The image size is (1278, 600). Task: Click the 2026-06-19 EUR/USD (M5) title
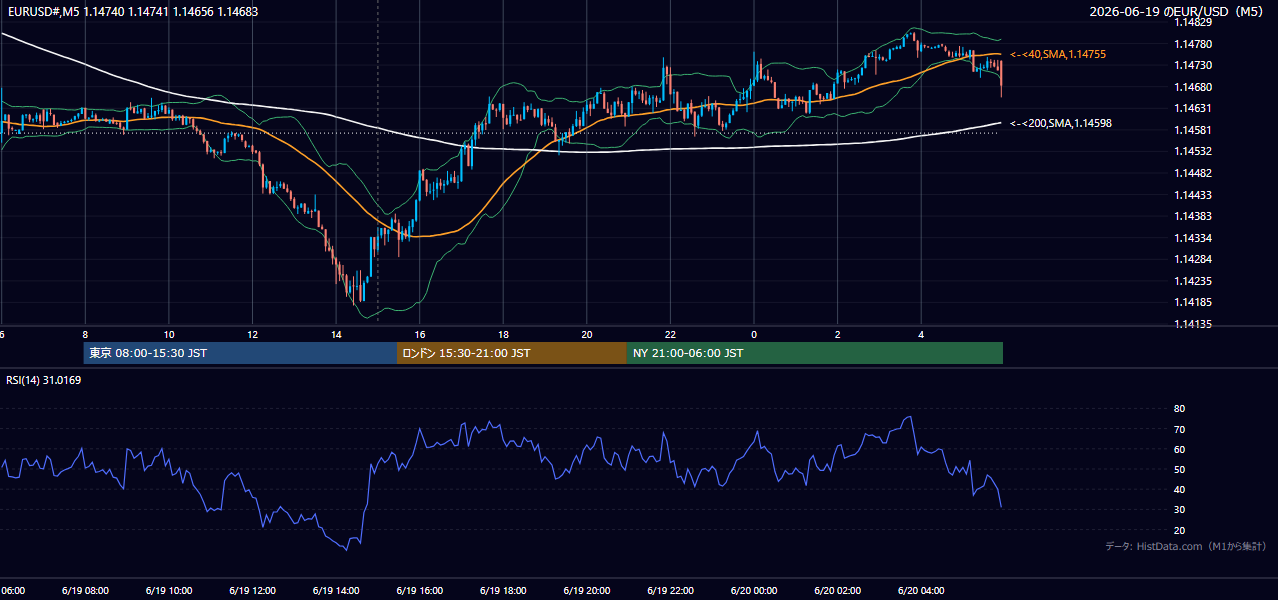pyautogui.click(x=1178, y=11)
